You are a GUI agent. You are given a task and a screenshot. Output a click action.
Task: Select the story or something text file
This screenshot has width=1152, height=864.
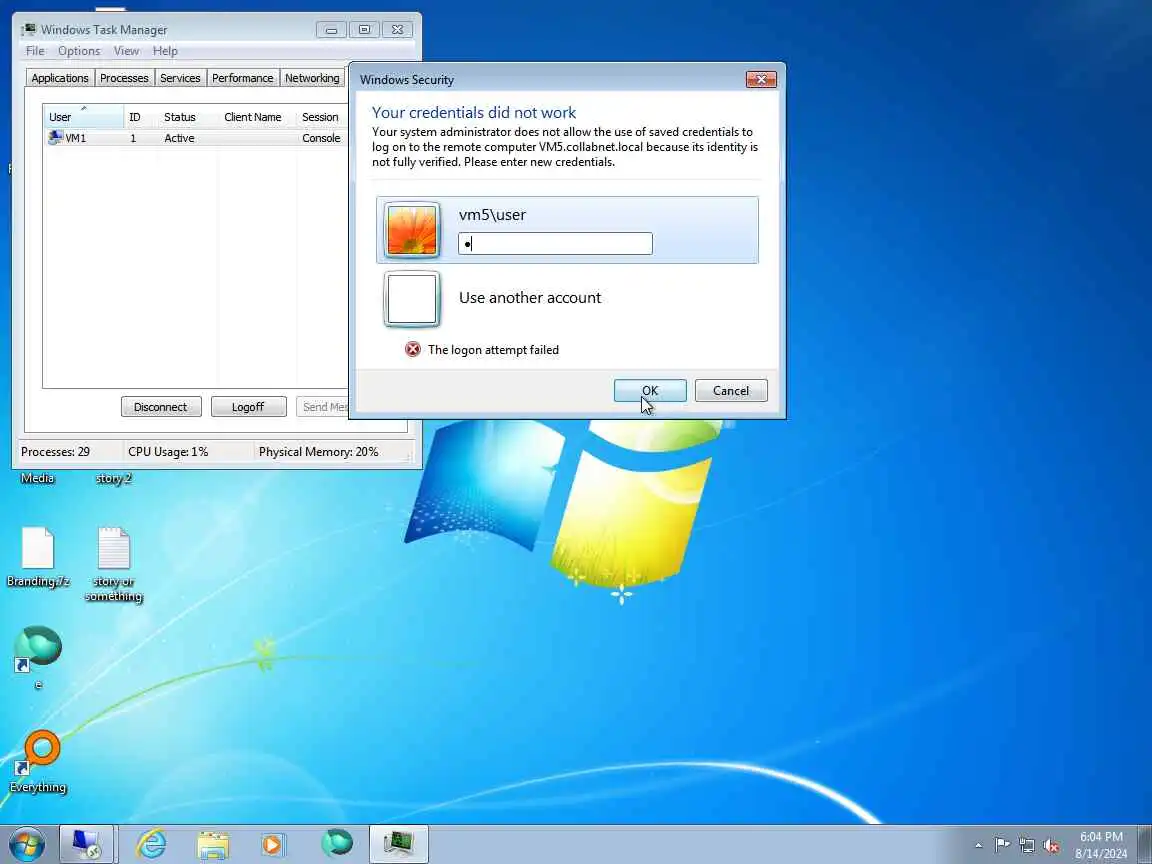(114, 563)
